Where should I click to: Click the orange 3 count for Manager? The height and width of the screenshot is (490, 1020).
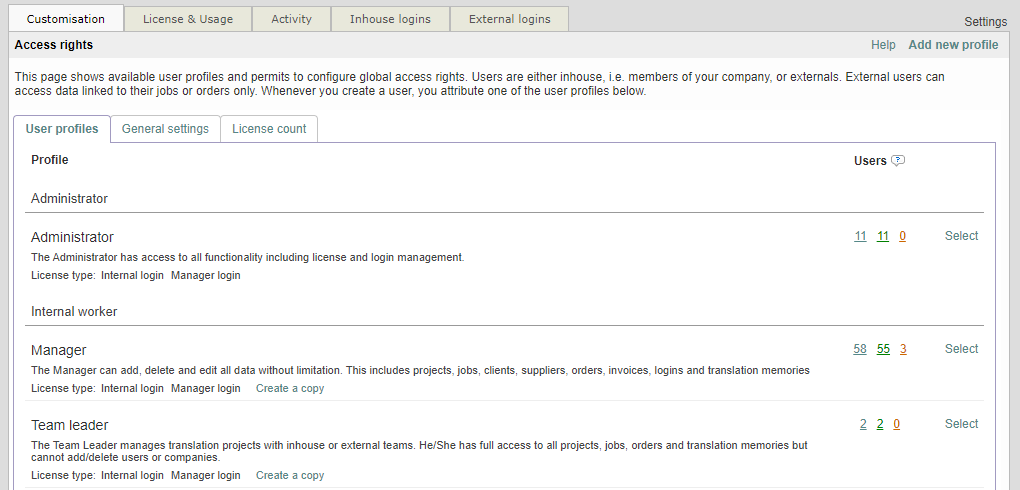(903, 349)
